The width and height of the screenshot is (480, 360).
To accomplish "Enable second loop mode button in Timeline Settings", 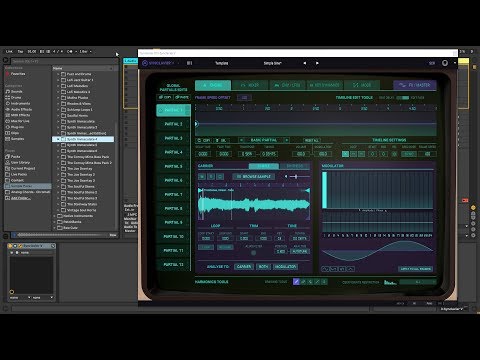I will pos(353,154).
